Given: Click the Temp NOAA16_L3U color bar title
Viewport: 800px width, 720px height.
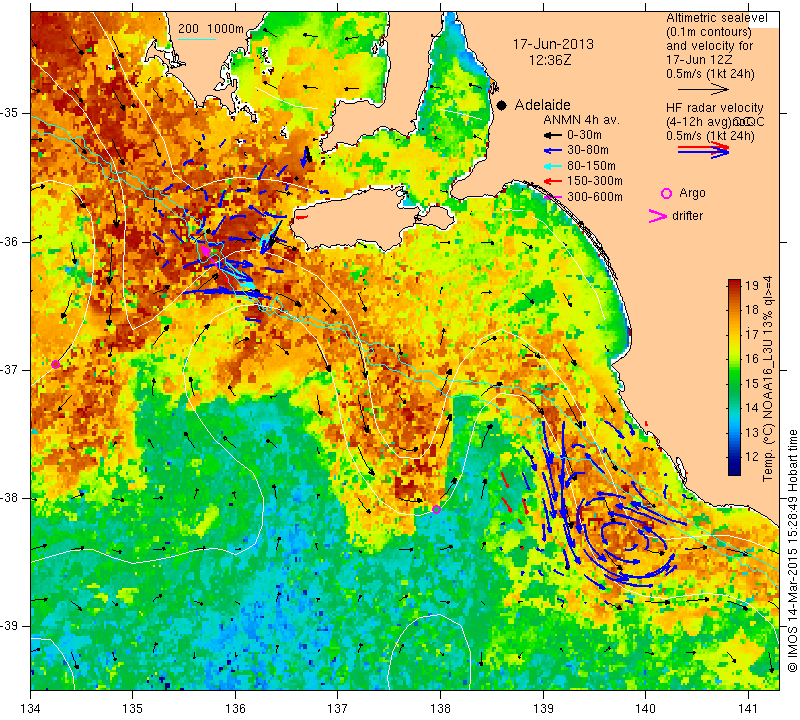Looking at the screenshot, I should tap(767, 379).
